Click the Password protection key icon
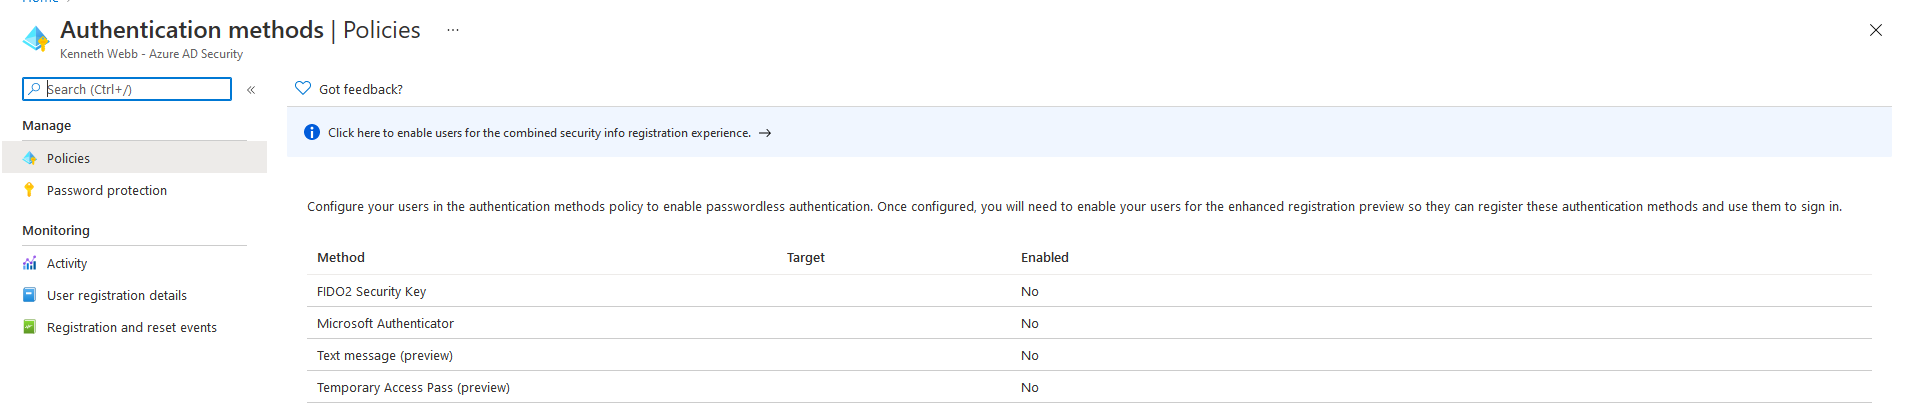The width and height of the screenshot is (1905, 420). click(x=29, y=190)
